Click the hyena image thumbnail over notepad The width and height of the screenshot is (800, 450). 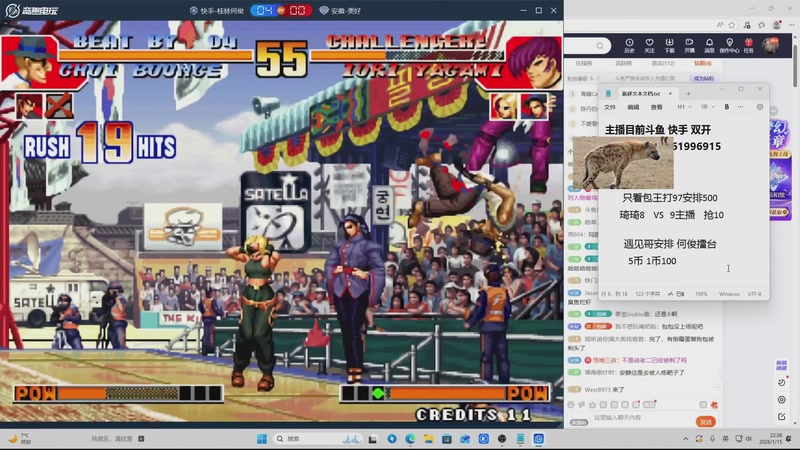point(623,163)
